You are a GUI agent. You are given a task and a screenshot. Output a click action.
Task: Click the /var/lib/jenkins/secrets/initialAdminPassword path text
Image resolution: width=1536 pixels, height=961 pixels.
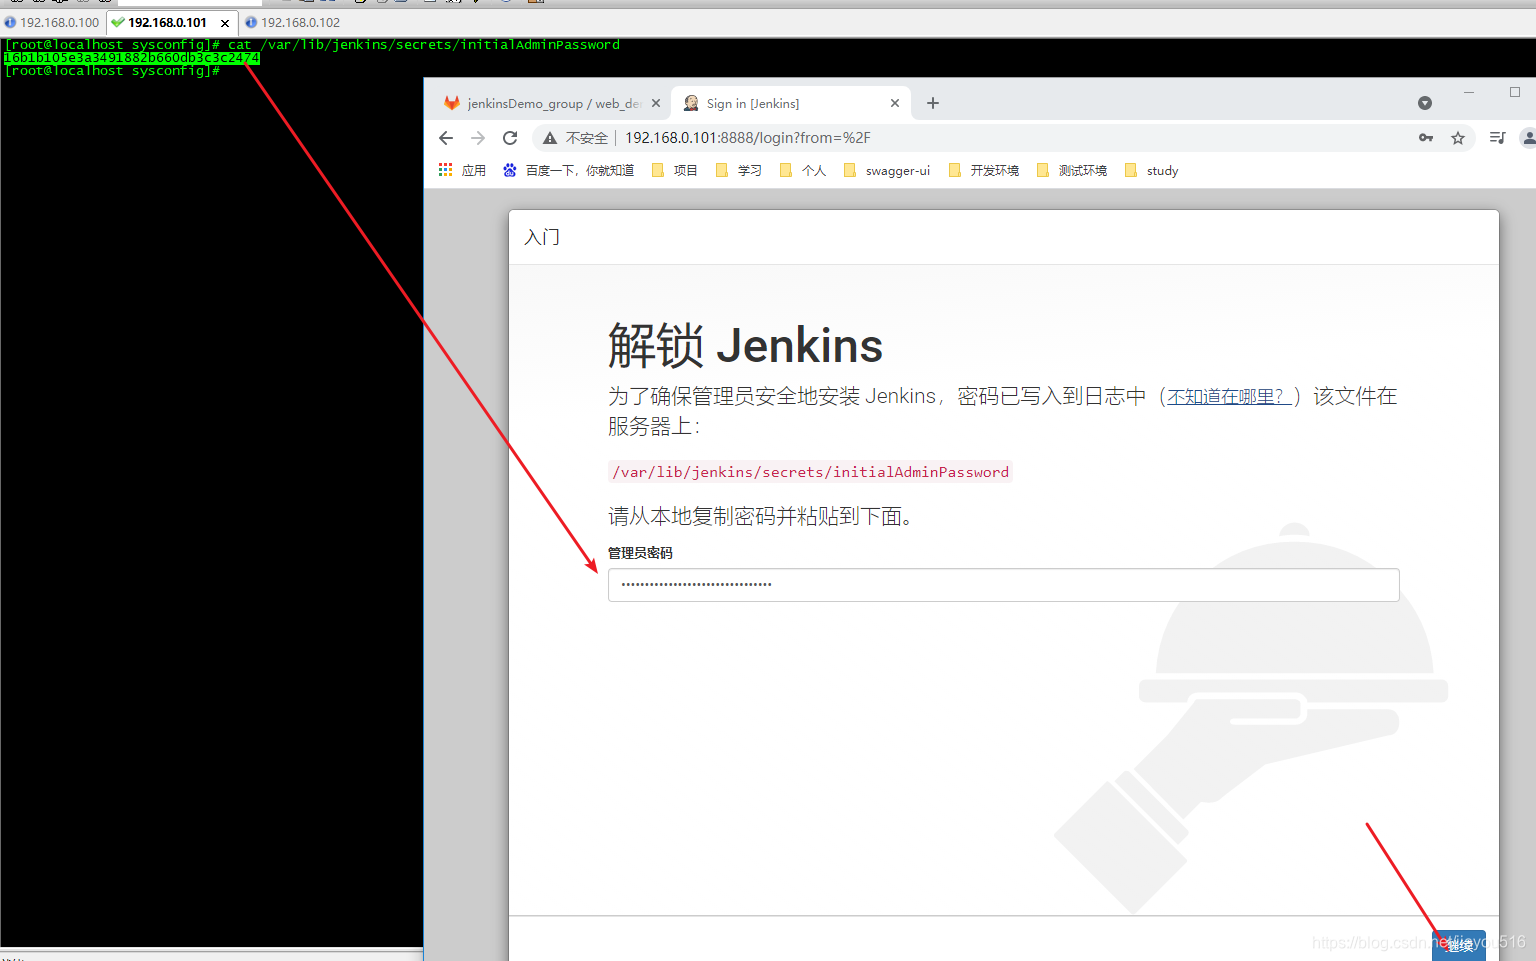point(810,472)
